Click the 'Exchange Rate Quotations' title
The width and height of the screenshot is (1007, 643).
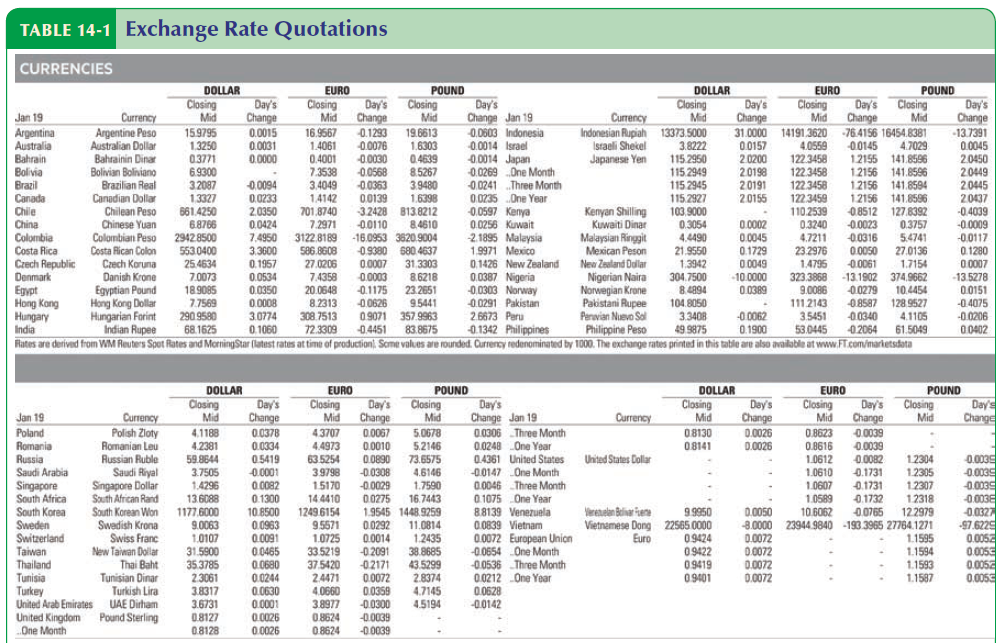coord(256,29)
